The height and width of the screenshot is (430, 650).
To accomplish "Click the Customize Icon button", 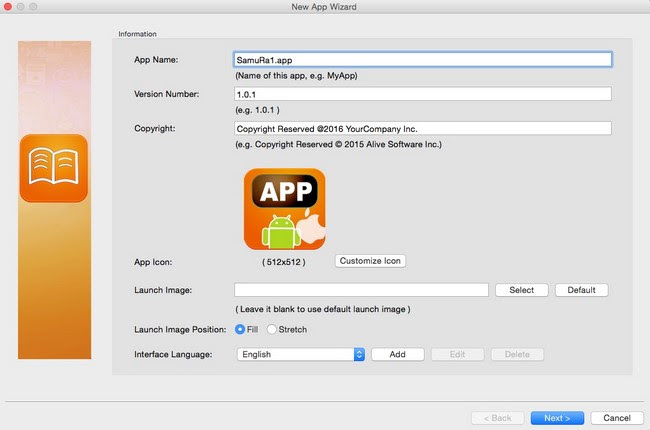I will (370, 261).
